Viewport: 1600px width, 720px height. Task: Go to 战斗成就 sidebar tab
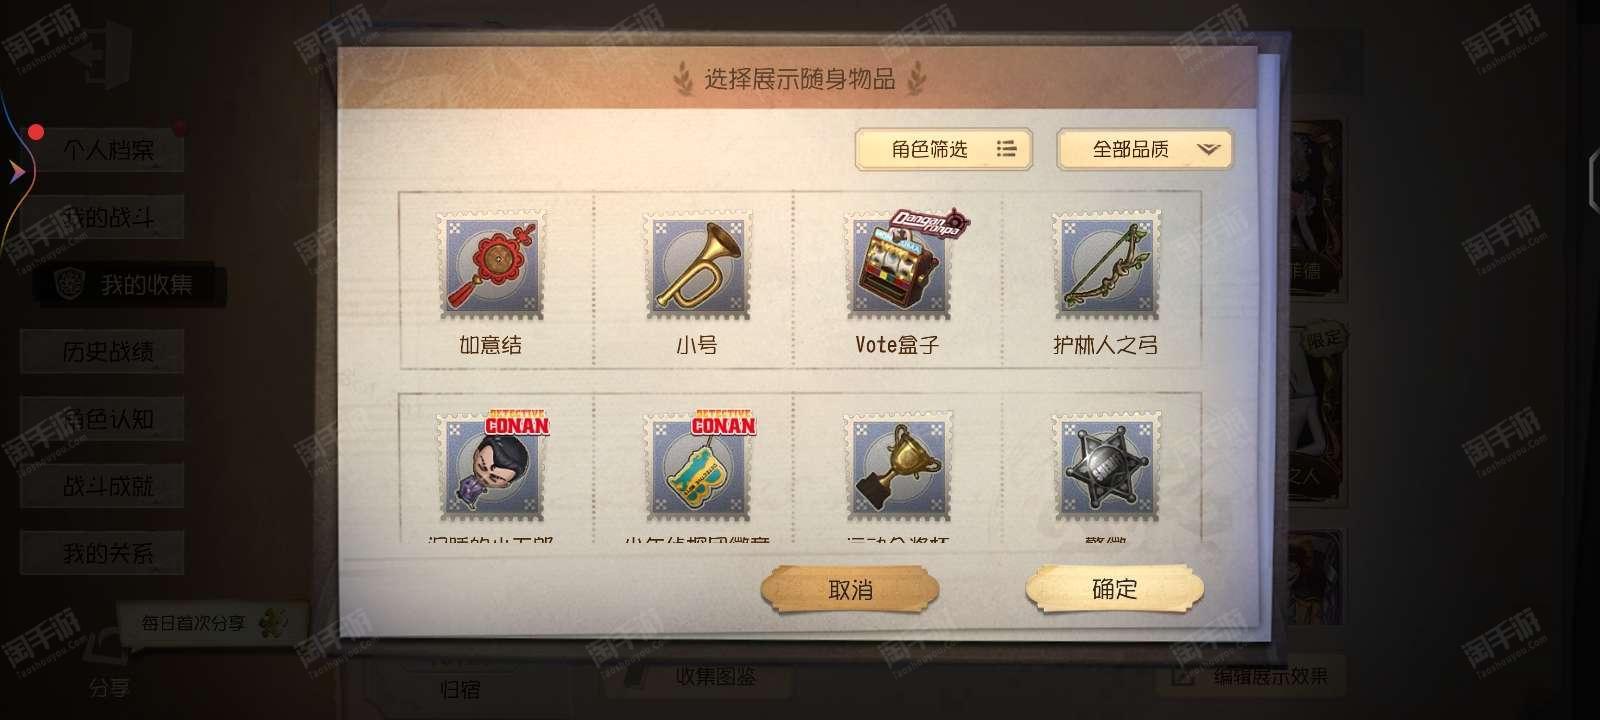click(x=107, y=486)
